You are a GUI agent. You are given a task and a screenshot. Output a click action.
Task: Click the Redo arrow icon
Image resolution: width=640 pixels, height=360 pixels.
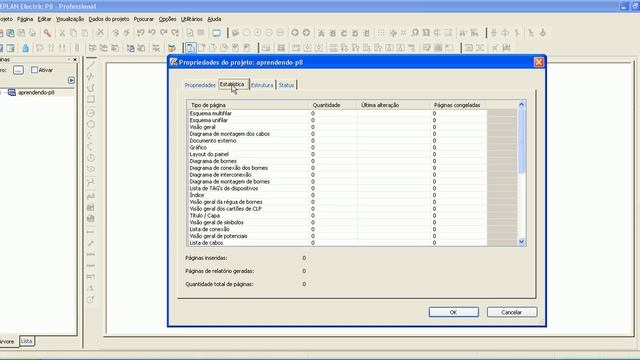click(x=164, y=33)
